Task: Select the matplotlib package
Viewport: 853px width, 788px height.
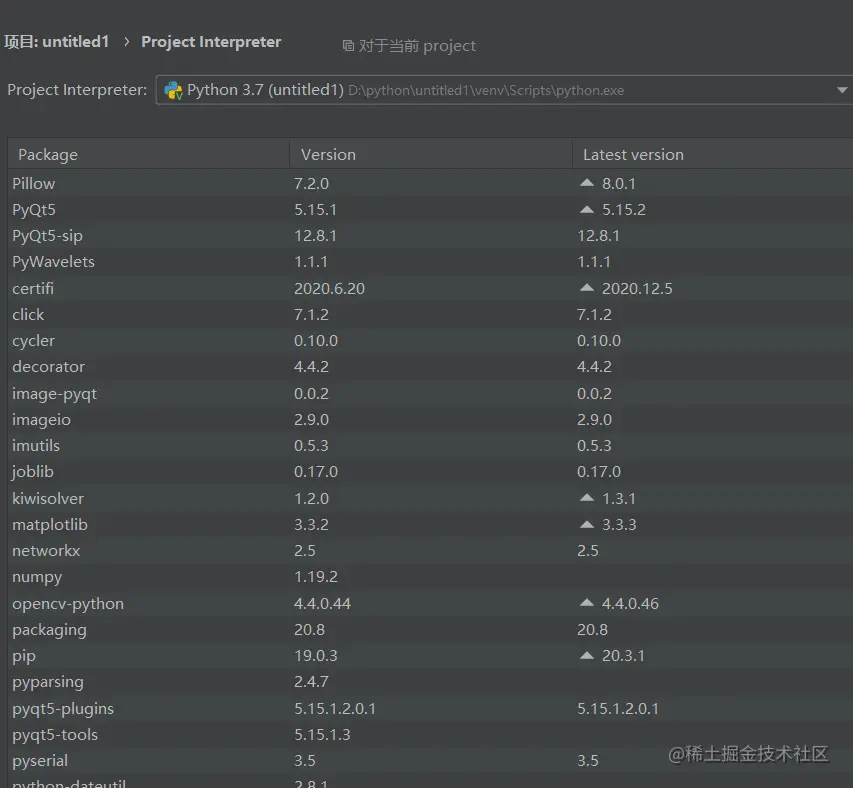Action: [x=50, y=524]
